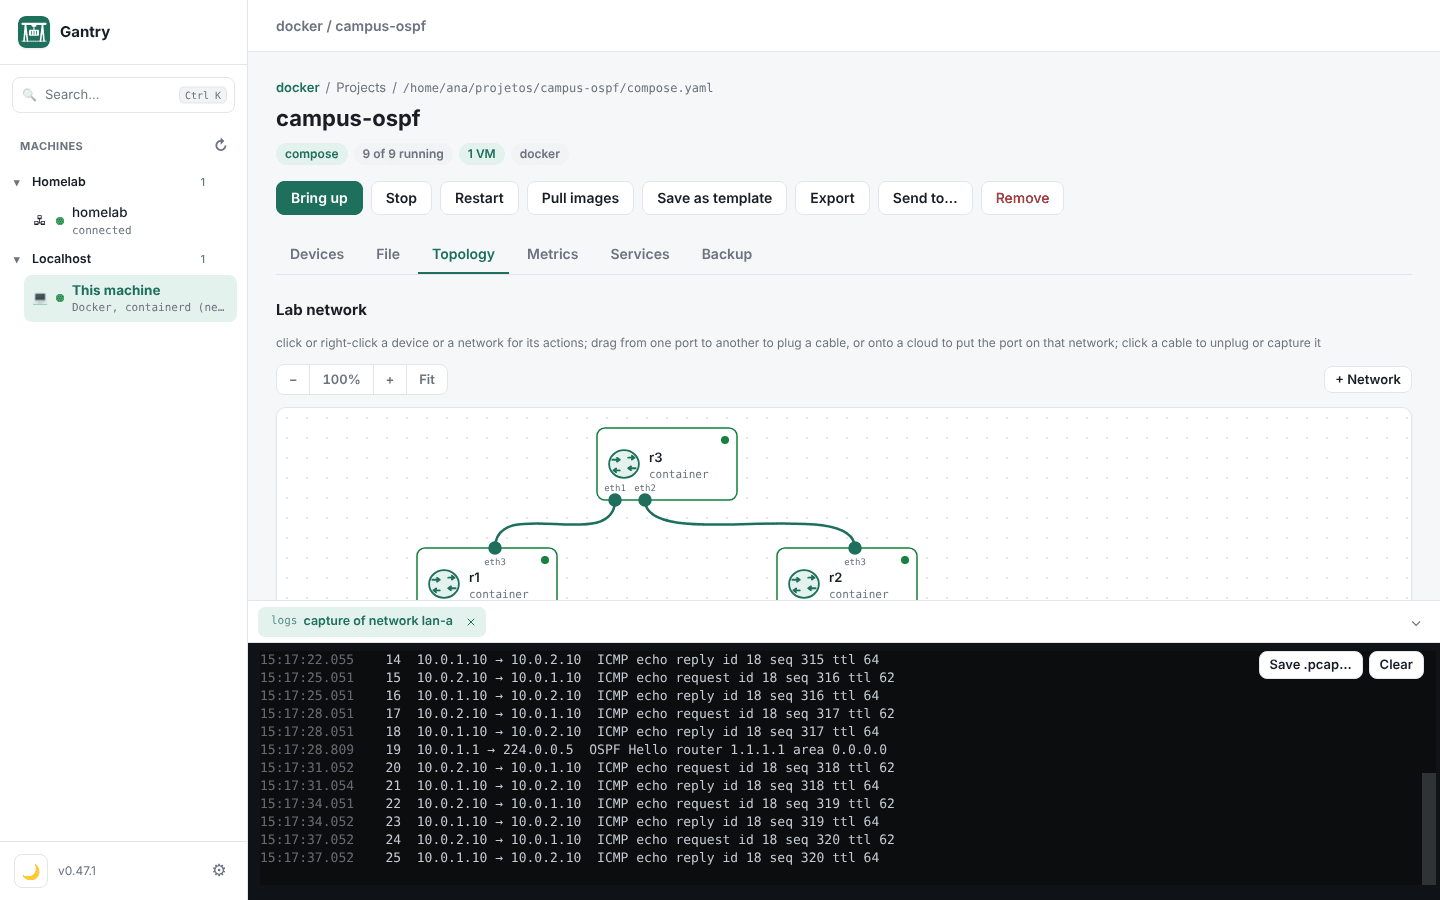Click the r3 router icon
1440x900 pixels.
tap(624, 464)
